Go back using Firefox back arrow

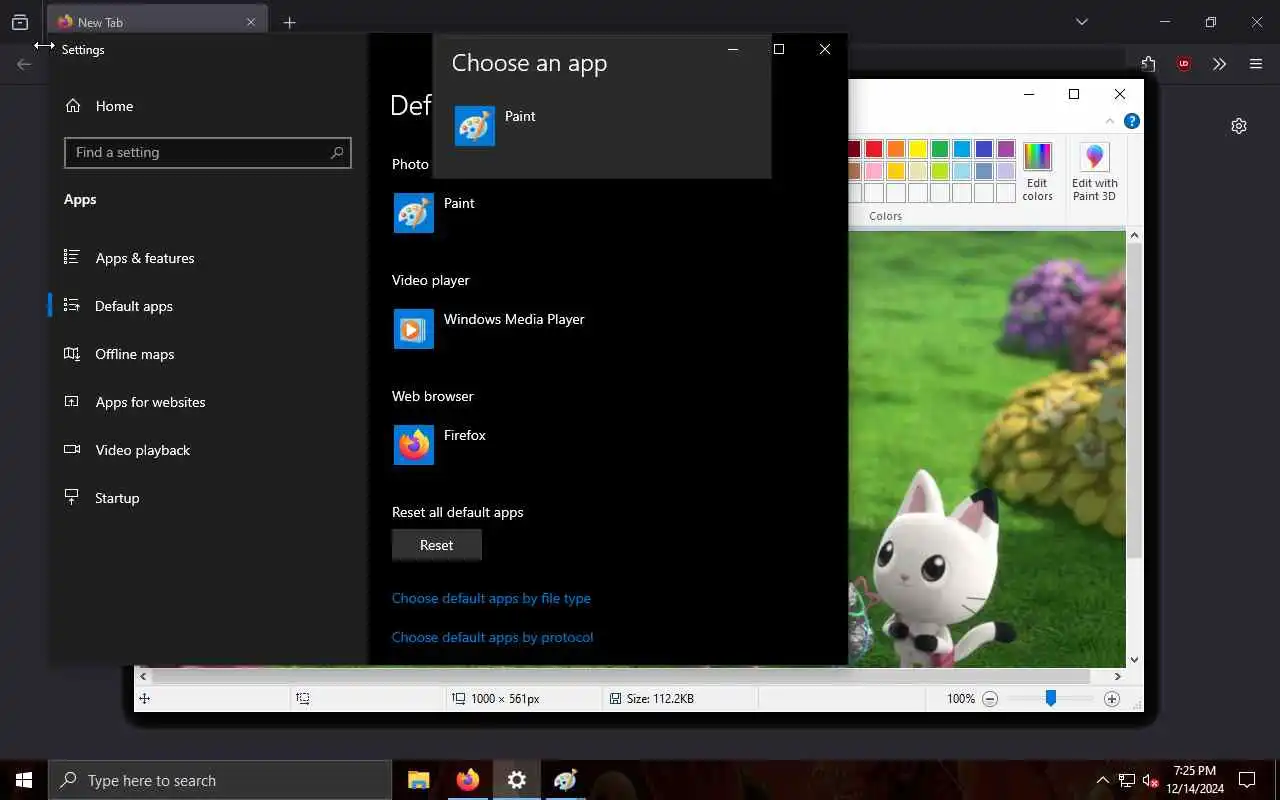(24, 64)
